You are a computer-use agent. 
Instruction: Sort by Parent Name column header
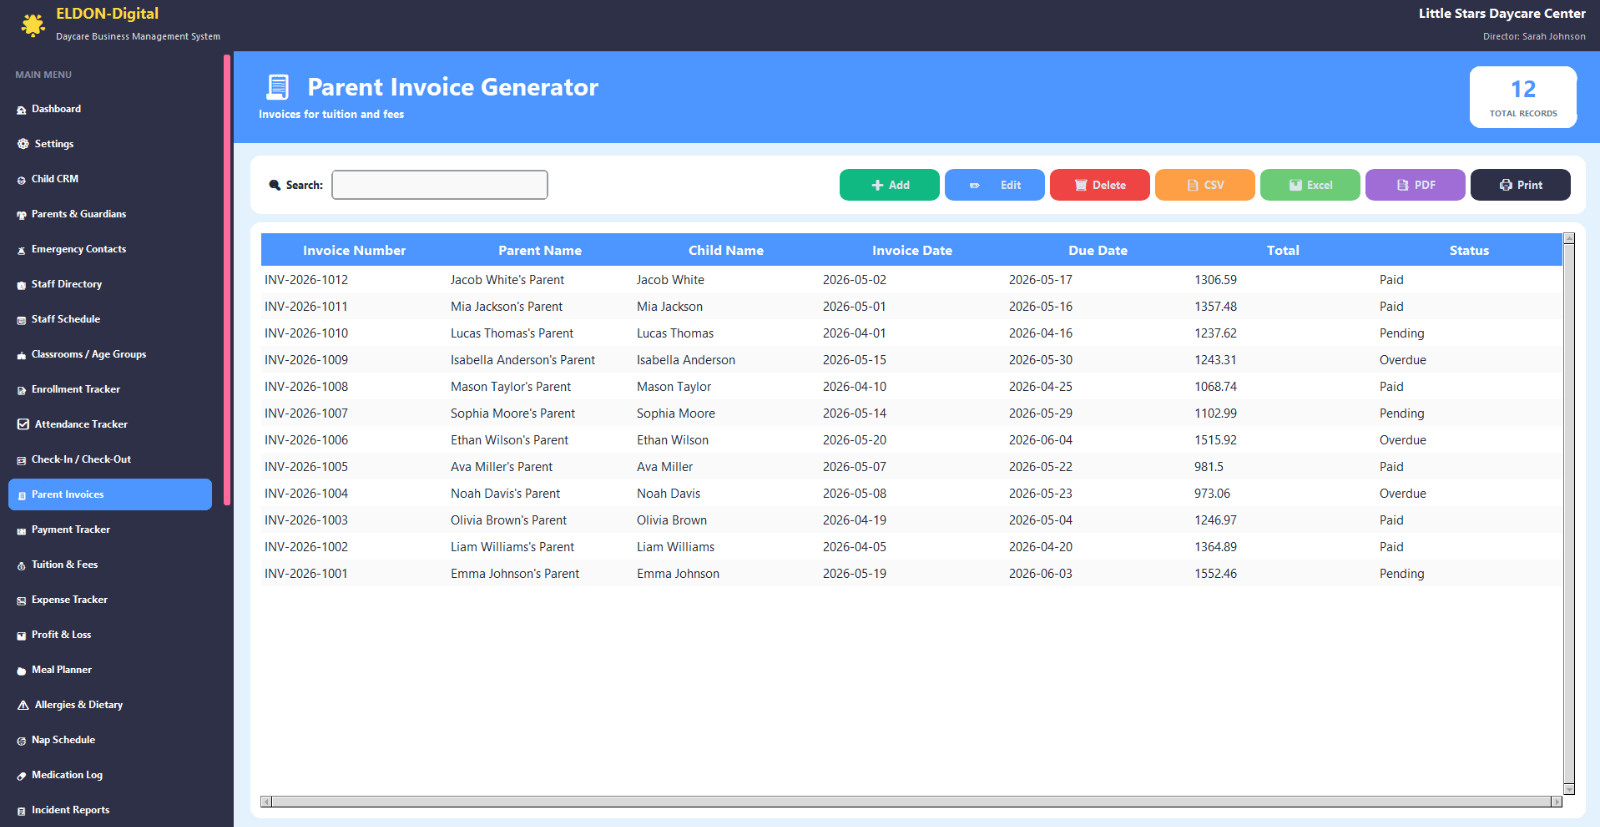(540, 250)
